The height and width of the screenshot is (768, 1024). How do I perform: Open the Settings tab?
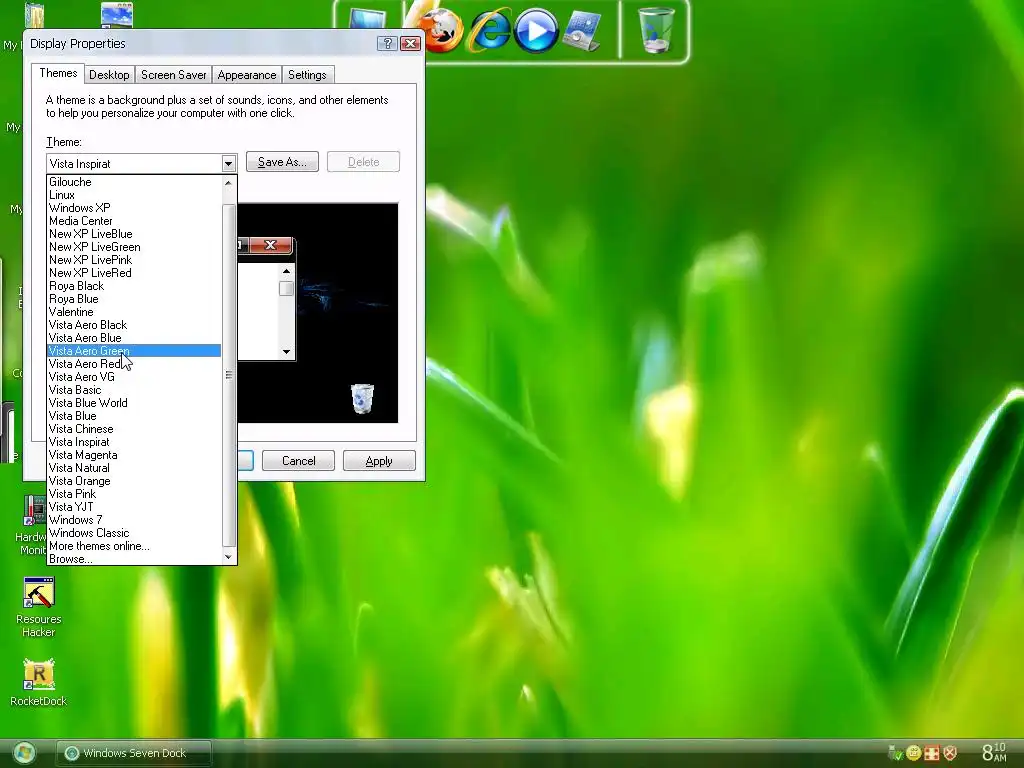click(307, 75)
